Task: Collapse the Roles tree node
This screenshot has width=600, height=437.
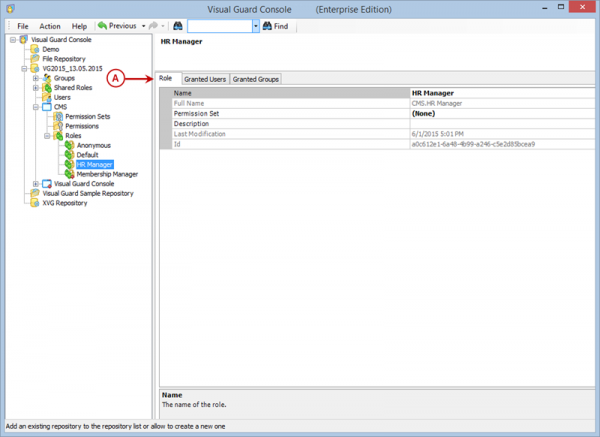Action: 47,136
